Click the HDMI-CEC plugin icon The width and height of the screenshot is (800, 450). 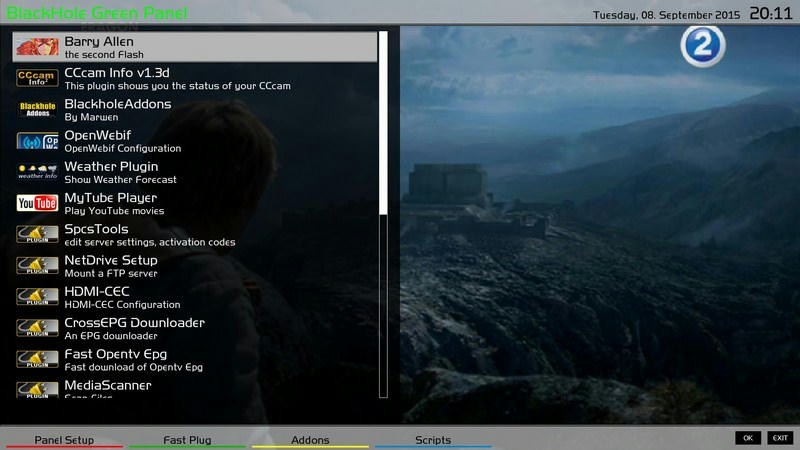37,297
